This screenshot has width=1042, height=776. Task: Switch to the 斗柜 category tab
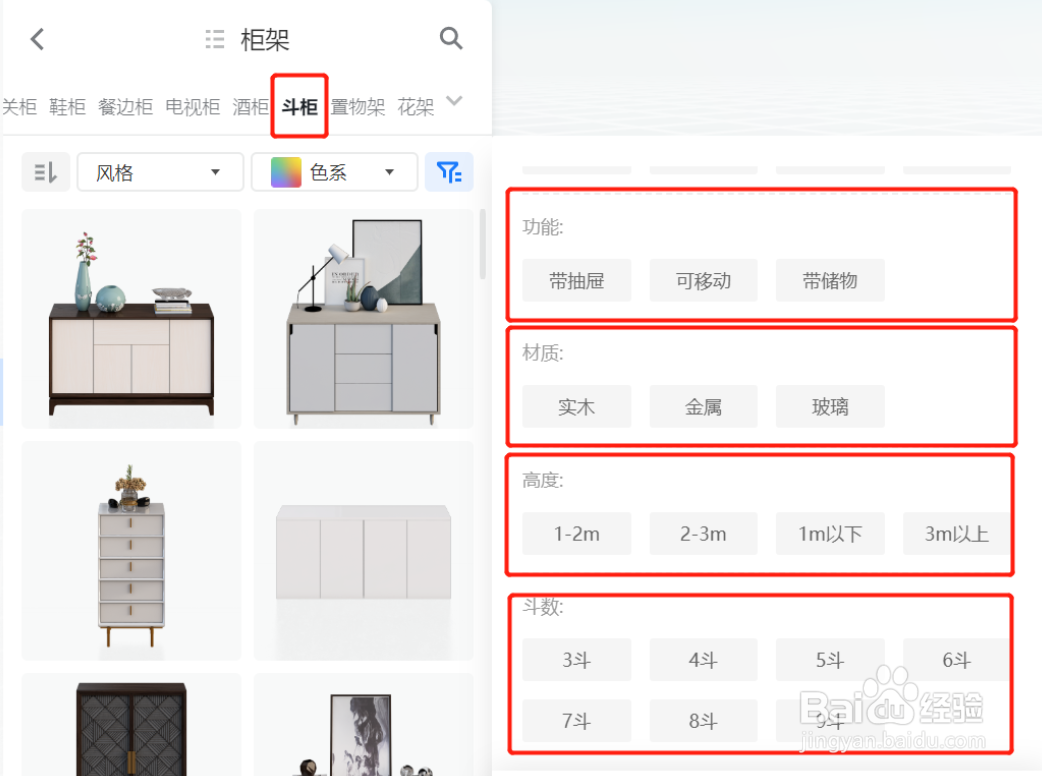pyautogui.click(x=299, y=107)
